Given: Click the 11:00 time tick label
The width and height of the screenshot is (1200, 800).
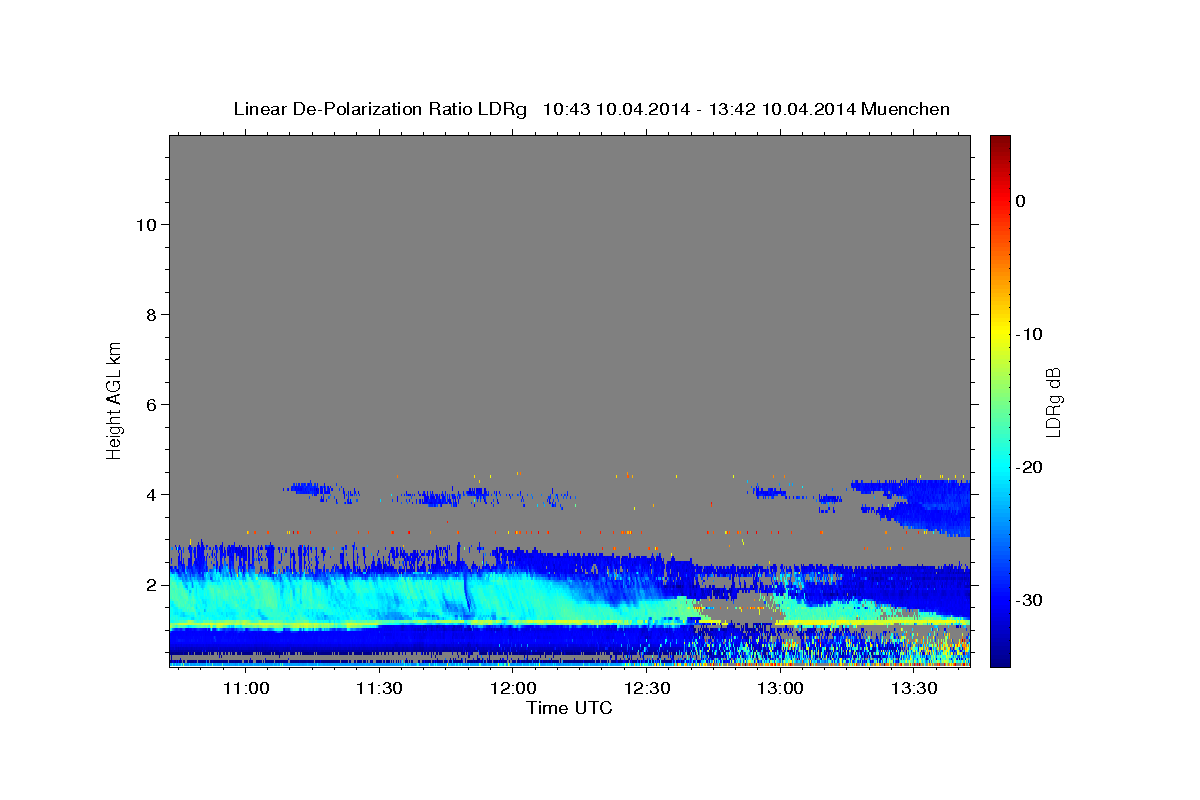Looking at the screenshot, I should (246, 688).
